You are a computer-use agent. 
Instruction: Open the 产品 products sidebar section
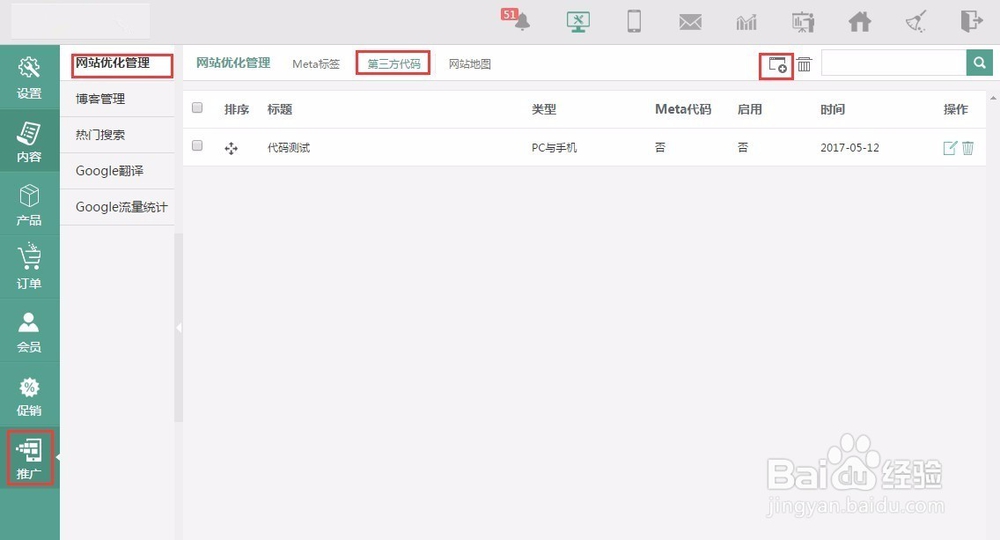pyautogui.click(x=29, y=204)
